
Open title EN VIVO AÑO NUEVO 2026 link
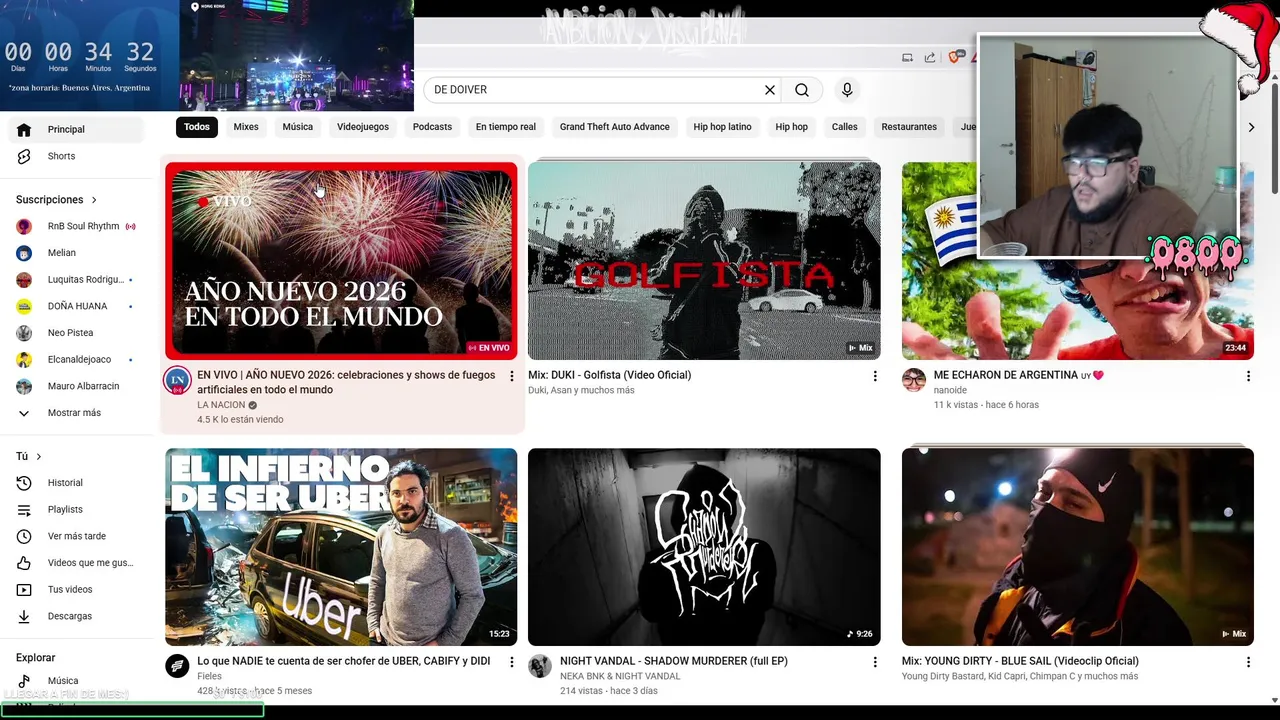[x=346, y=382]
